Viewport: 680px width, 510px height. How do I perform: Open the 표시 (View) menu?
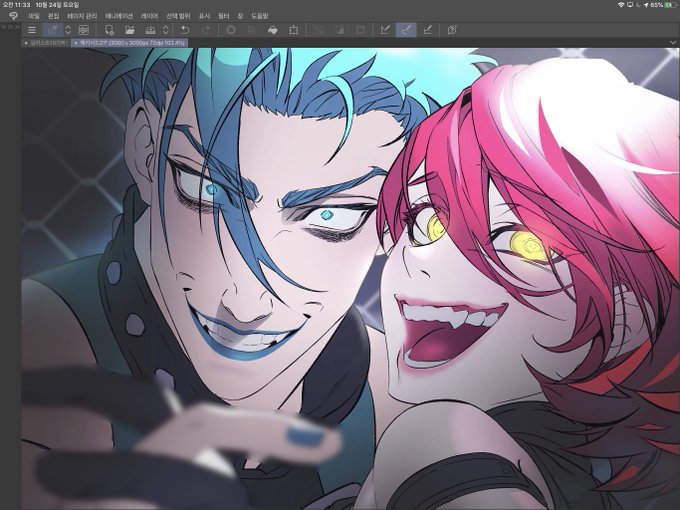(204, 16)
